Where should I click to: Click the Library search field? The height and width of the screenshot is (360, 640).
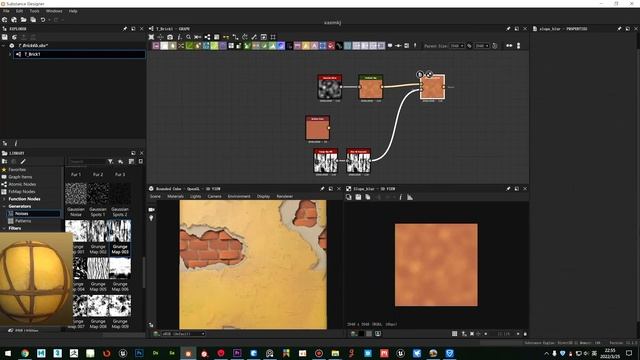coord(87,162)
